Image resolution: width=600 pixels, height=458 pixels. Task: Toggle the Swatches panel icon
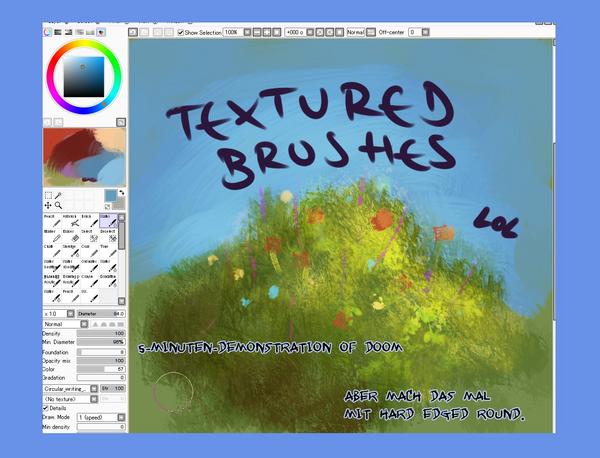pos(90,32)
